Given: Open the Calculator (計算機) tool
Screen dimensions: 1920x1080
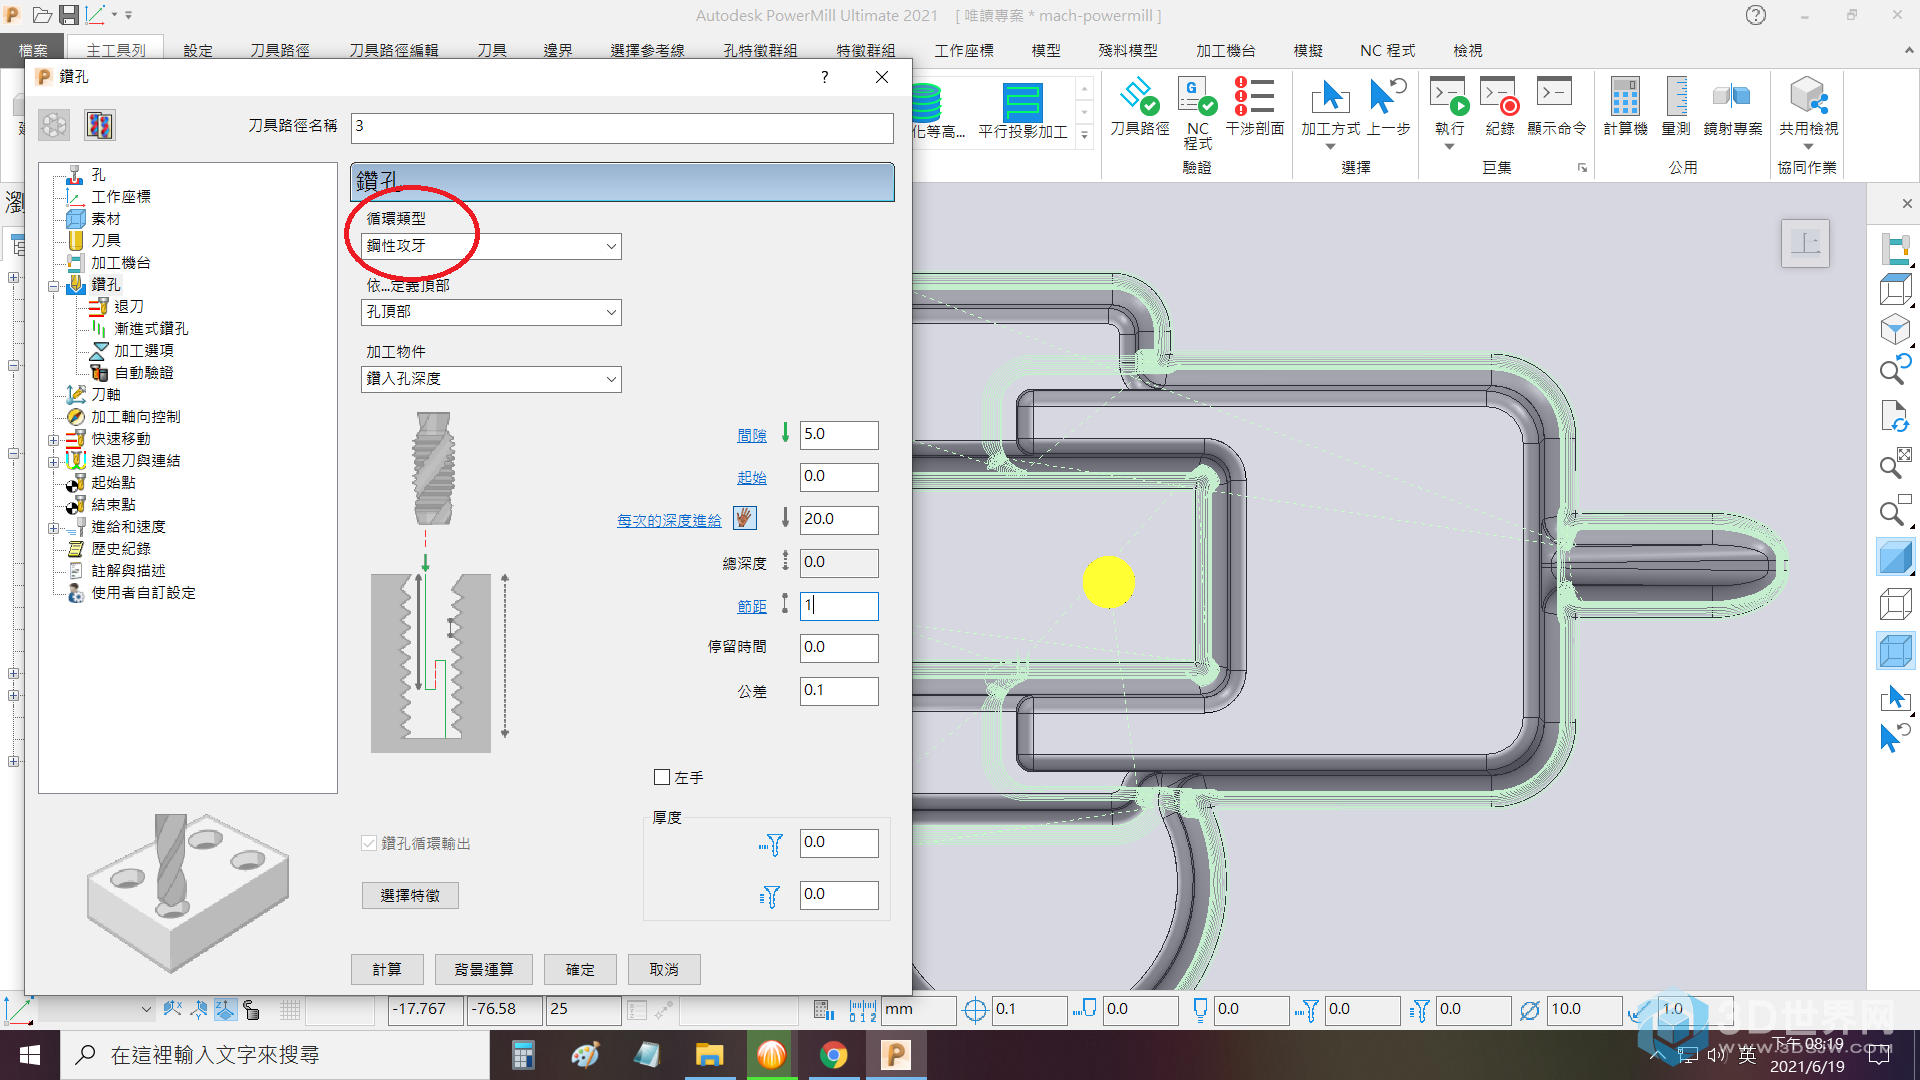Looking at the screenshot, I should coord(1625,98).
